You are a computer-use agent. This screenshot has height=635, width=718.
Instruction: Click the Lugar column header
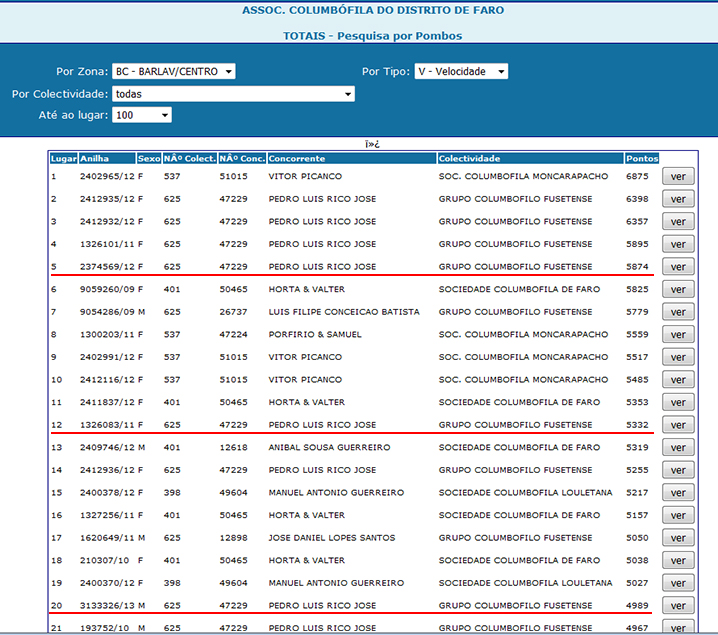[x=63, y=158]
